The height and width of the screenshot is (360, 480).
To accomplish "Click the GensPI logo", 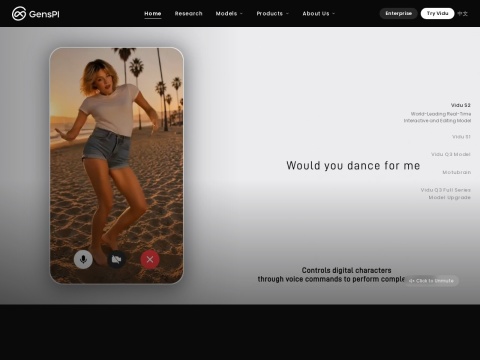I will click(36, 14).
